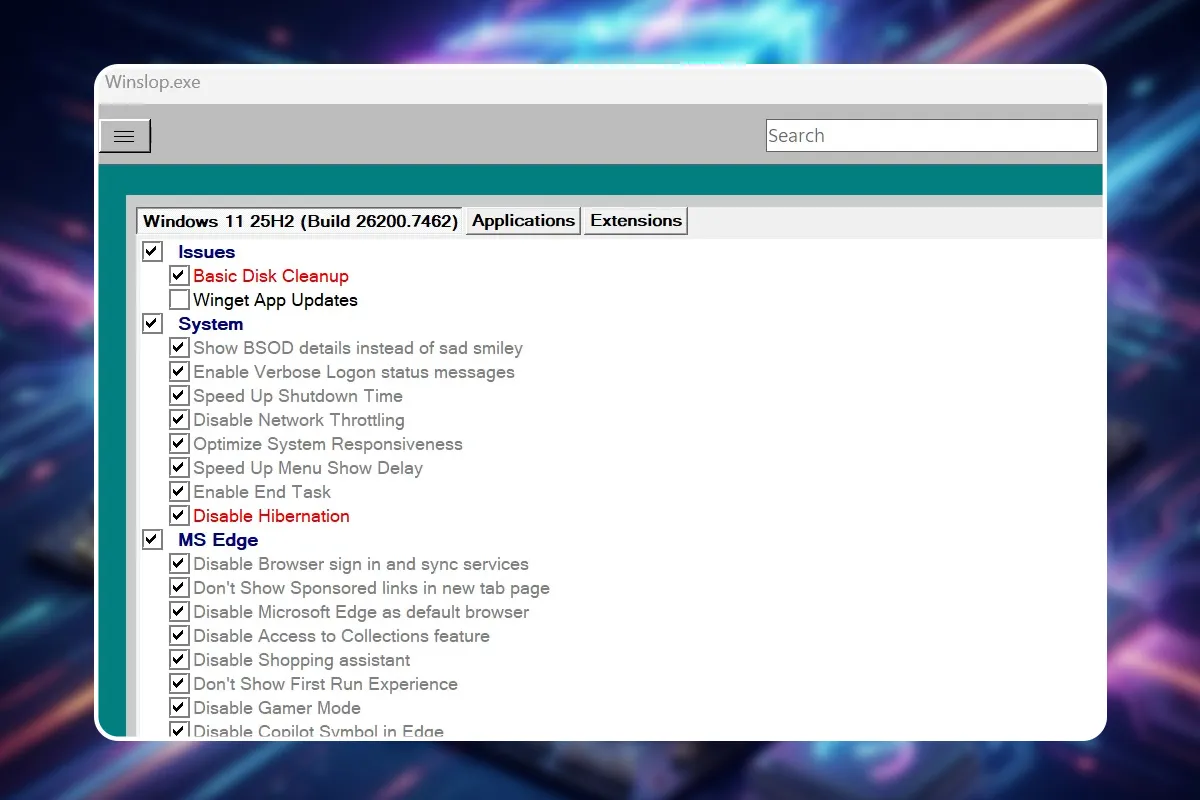
Task: Uncheck the Issues category checkbox
Action: 151,251
